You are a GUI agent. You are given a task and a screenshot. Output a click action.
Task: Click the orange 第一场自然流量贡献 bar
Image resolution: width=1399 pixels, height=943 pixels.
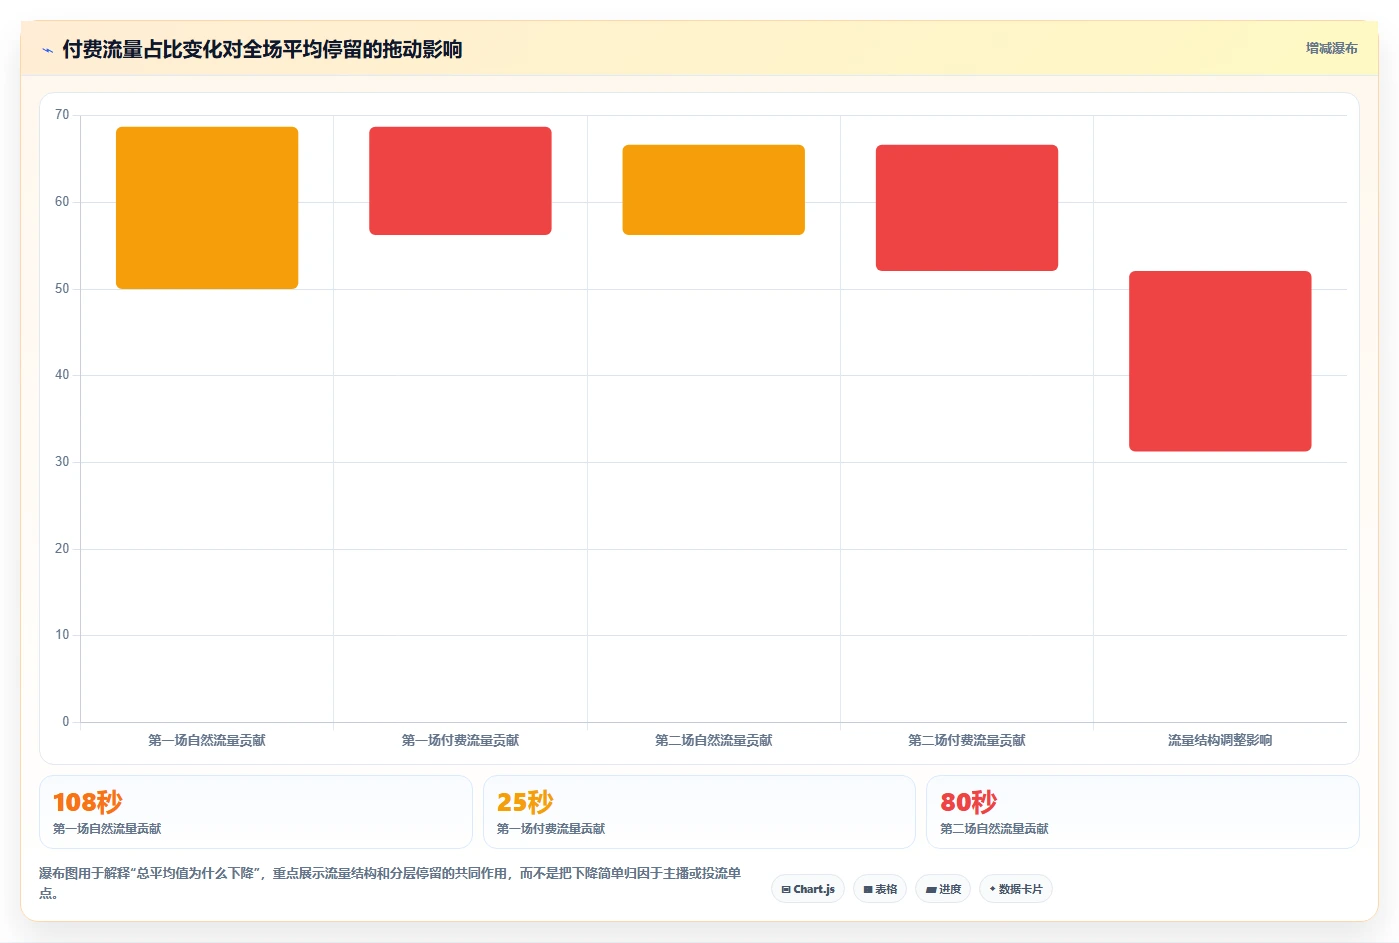pos(207,208)
